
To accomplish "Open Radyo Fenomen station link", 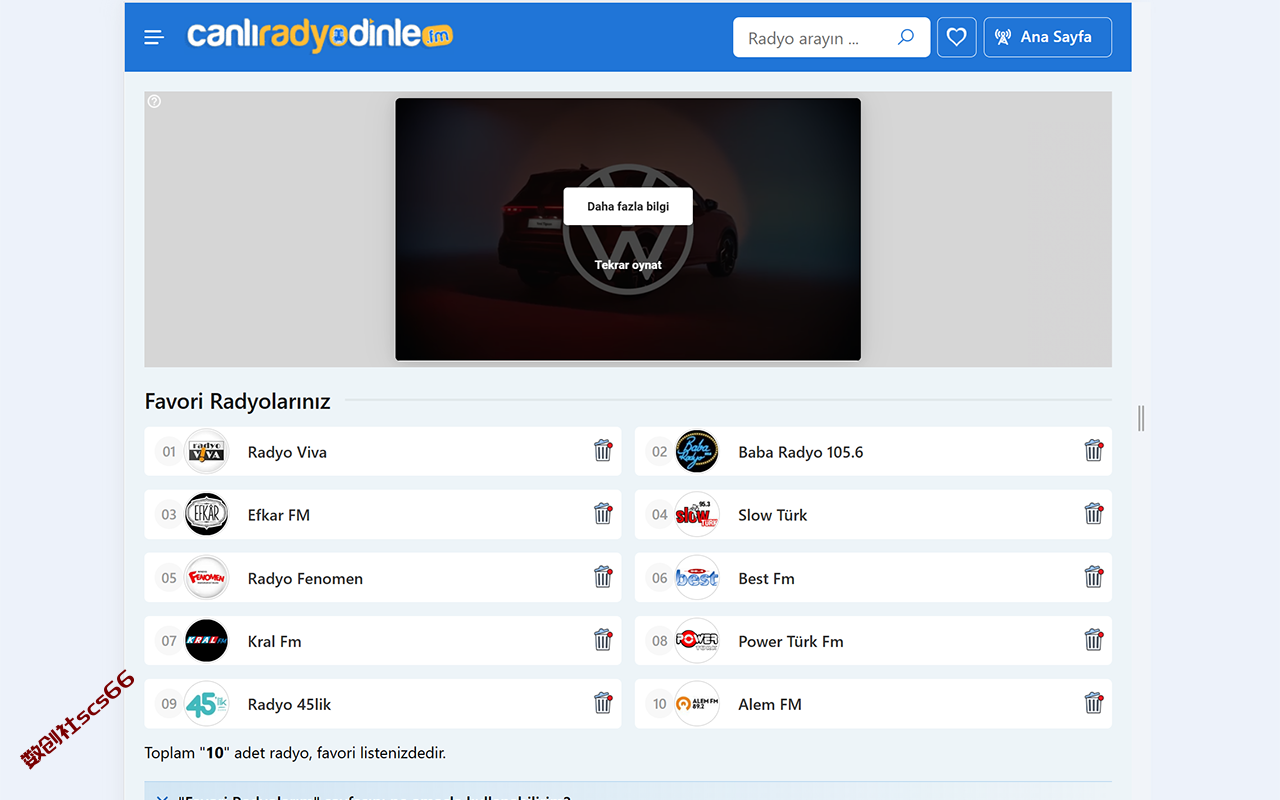I will click(x=305, y=578).
